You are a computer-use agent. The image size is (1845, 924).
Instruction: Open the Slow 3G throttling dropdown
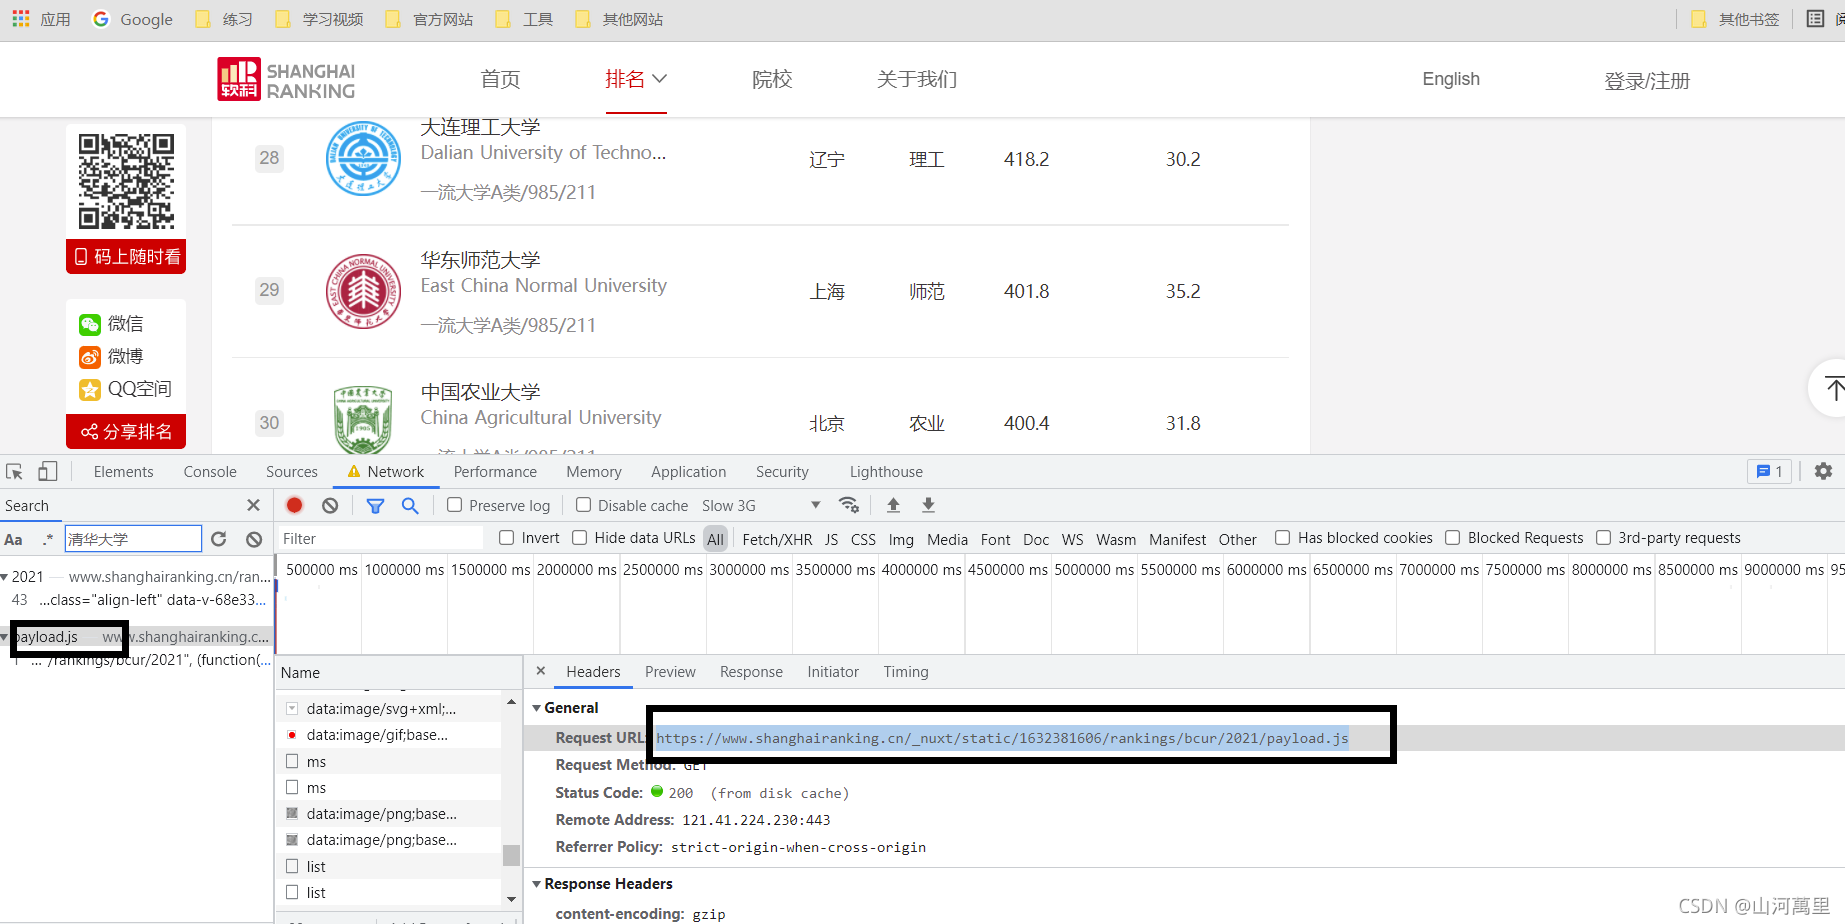[761, 505]
